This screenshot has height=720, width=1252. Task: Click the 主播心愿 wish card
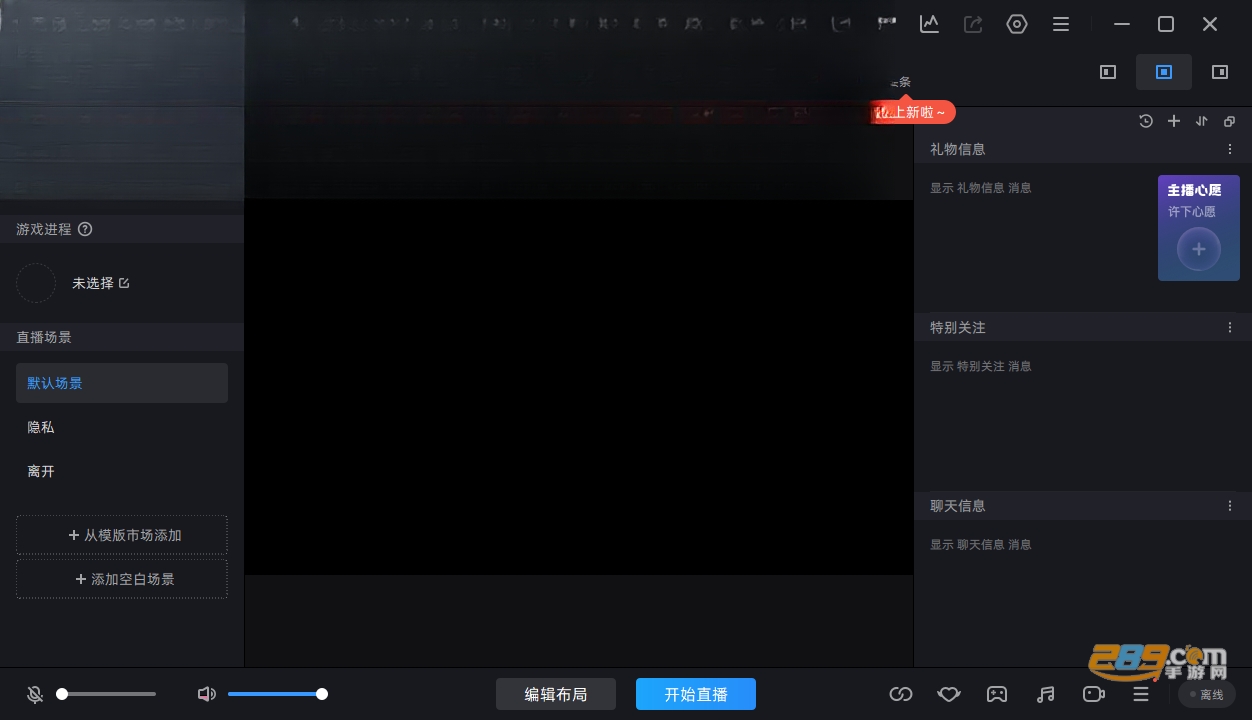pyautogui.click(x=1199, y=228)
